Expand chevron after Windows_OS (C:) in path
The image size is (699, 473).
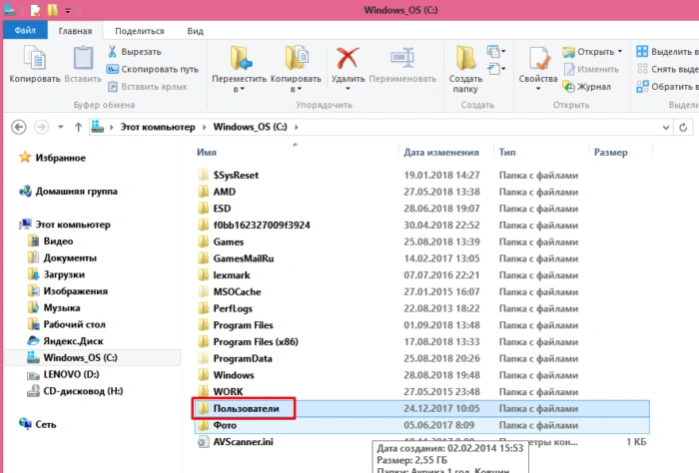(296, 127)
